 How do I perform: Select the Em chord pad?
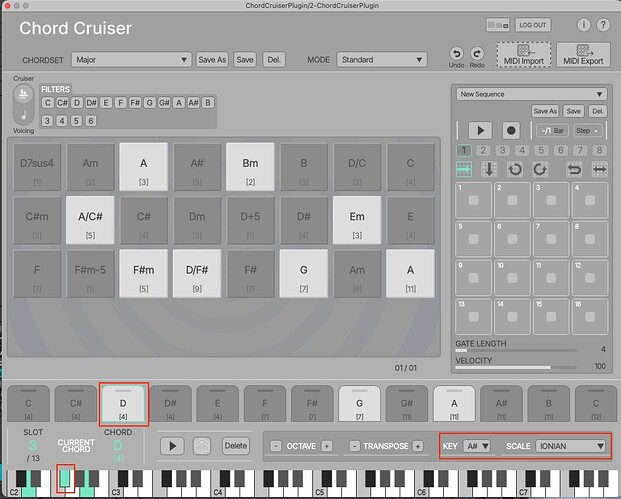coord(357,220)
